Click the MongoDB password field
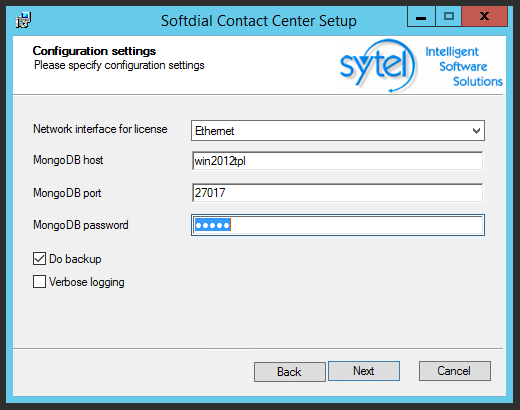 point(338,225)
